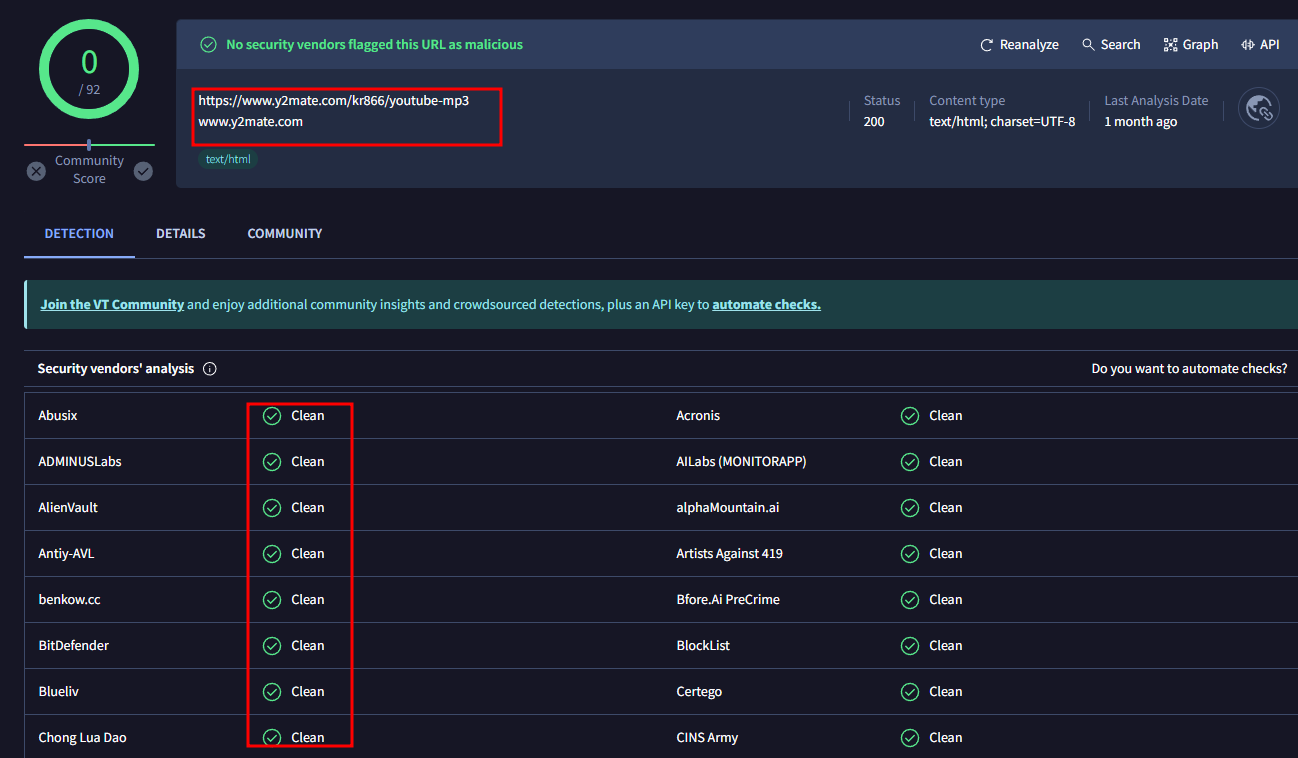Click the AlienVault vendor name
The image size is (1298, 758).
coord(68,507)
